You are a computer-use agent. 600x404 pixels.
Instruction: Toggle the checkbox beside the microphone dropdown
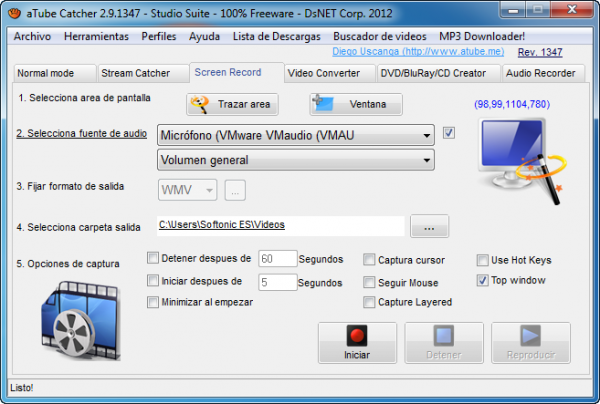[449, 133]
